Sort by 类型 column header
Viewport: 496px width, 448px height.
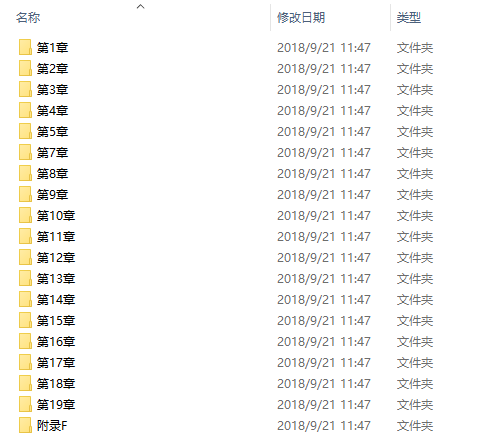[409, 18]
